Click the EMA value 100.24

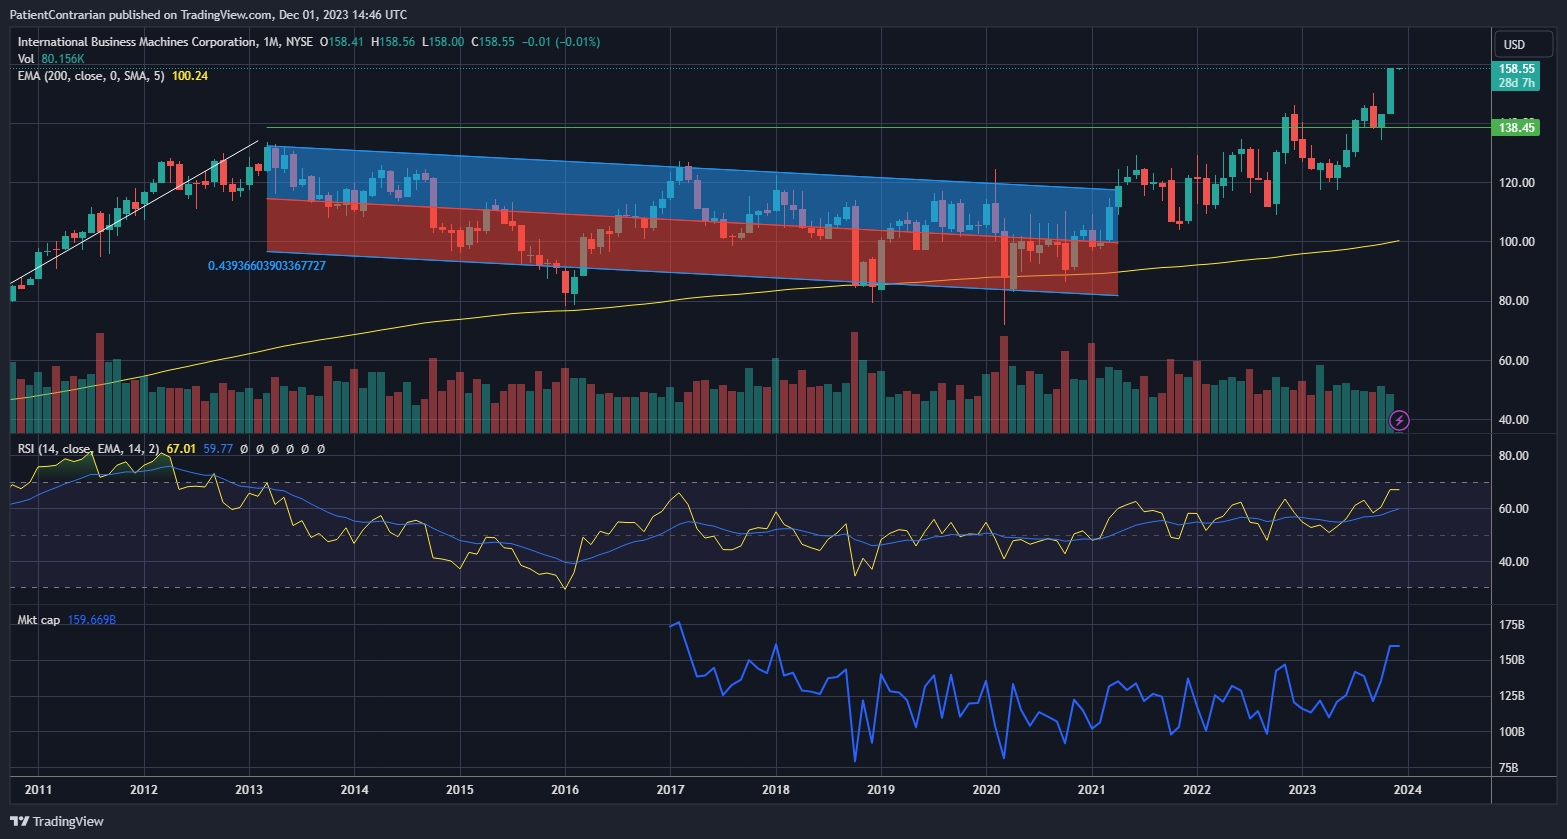190,76
